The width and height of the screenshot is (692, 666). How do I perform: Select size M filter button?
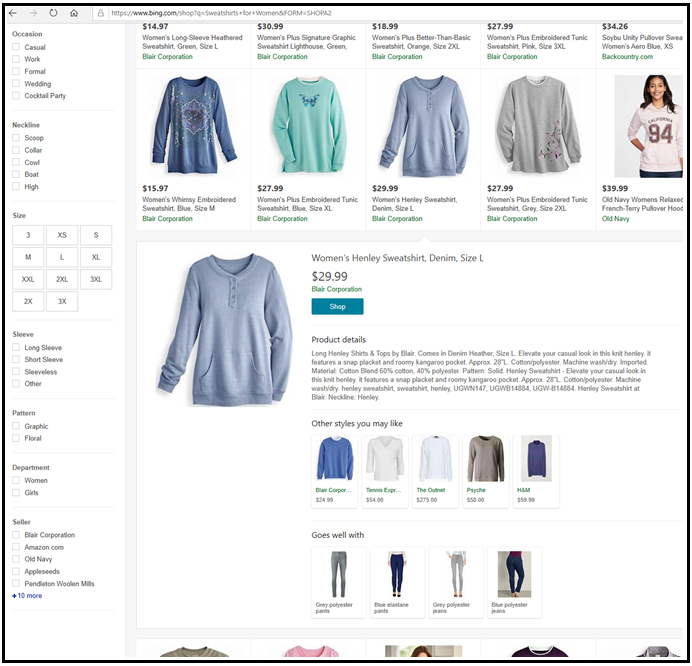(28, 257)
